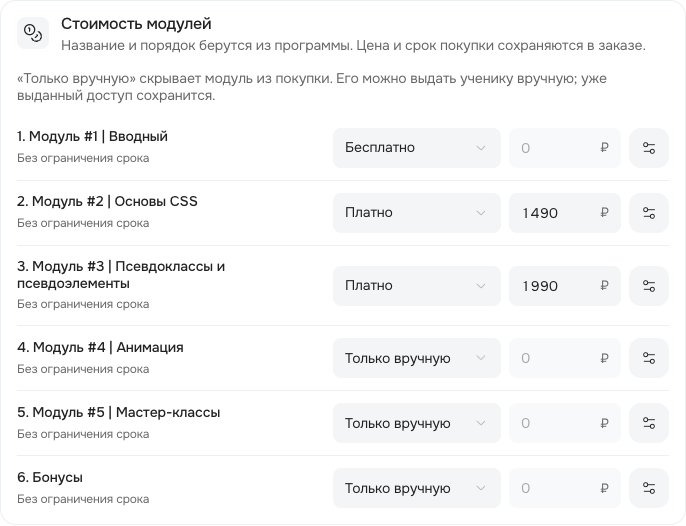The height and width of the screenshot is (526, 686).
Task: Click the Стоимость модулей coin icon
Action: [33, 33]
